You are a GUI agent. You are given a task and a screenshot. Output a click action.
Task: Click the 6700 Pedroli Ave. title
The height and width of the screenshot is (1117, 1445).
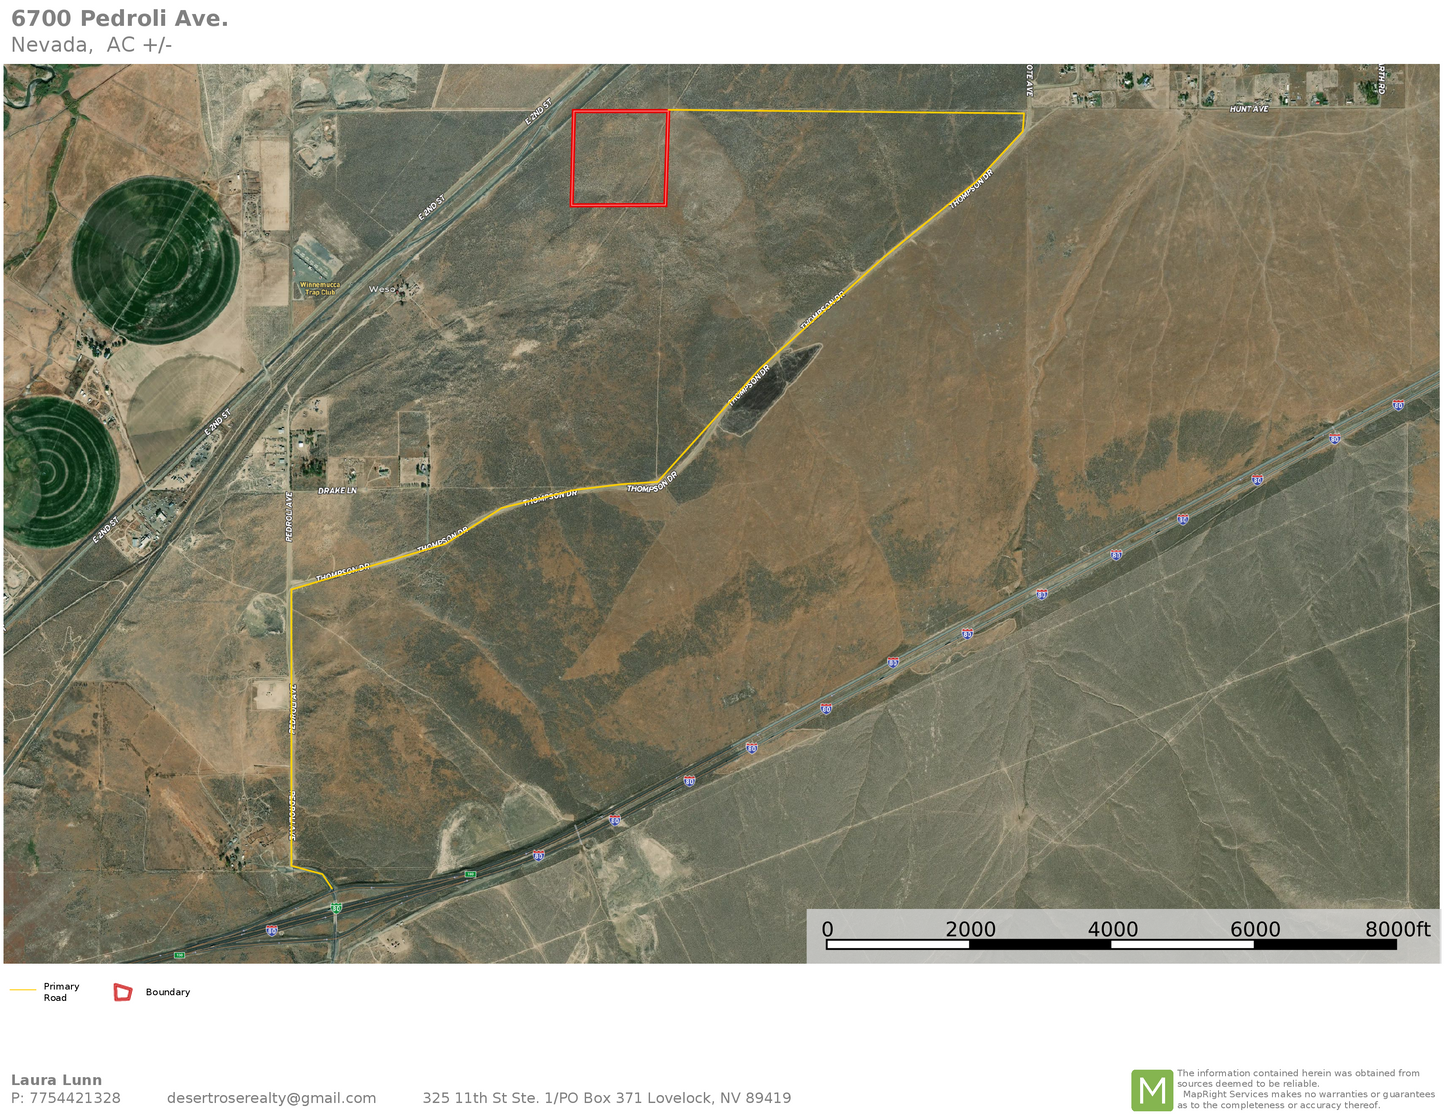click(119, 18)
